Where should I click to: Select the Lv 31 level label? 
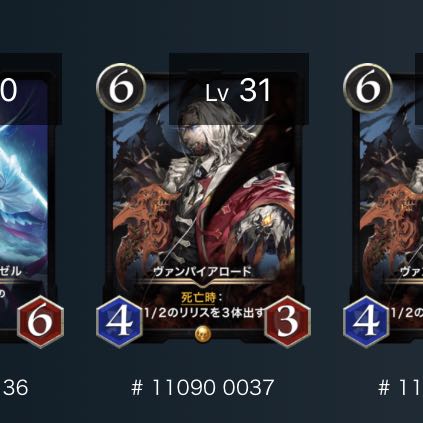coord(237,91)
